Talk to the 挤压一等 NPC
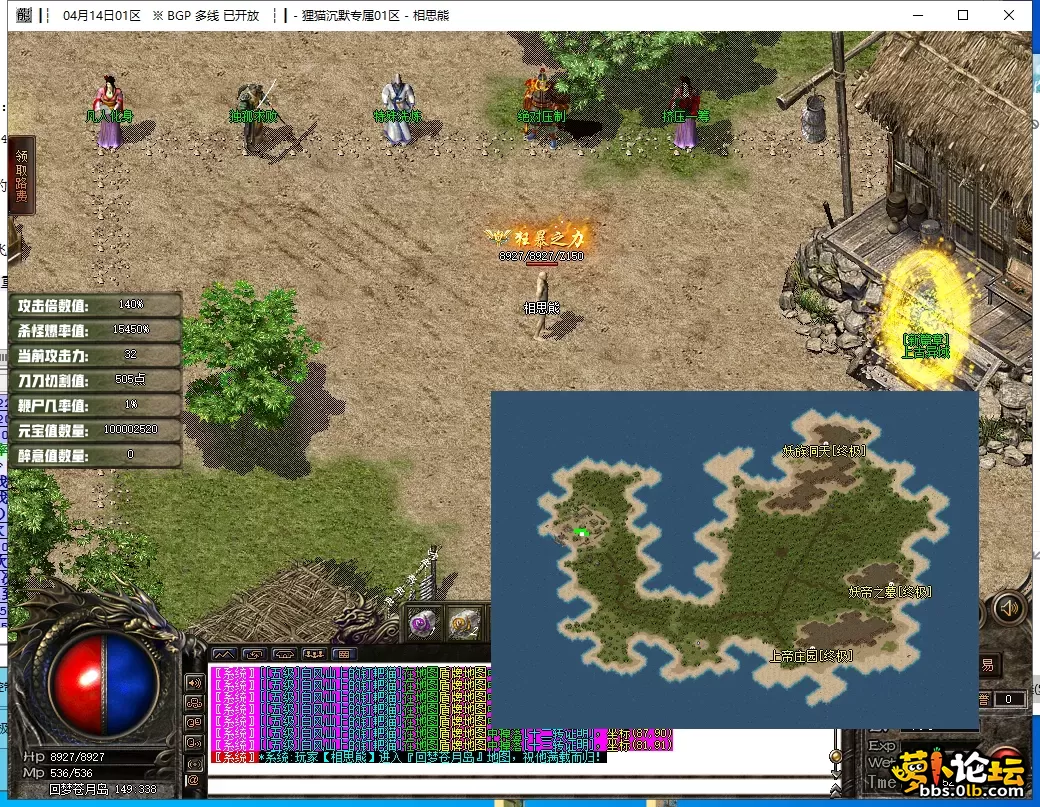The width and height of the screenshot is (1040, 807). point(685,114)
